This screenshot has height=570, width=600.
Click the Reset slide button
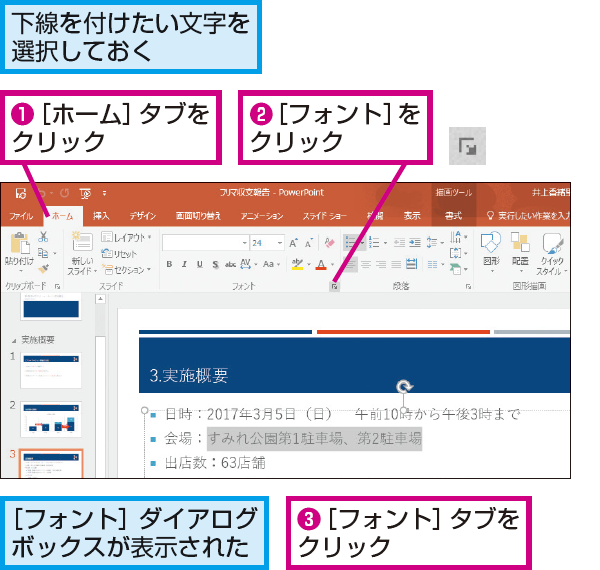tap(119, 254)
